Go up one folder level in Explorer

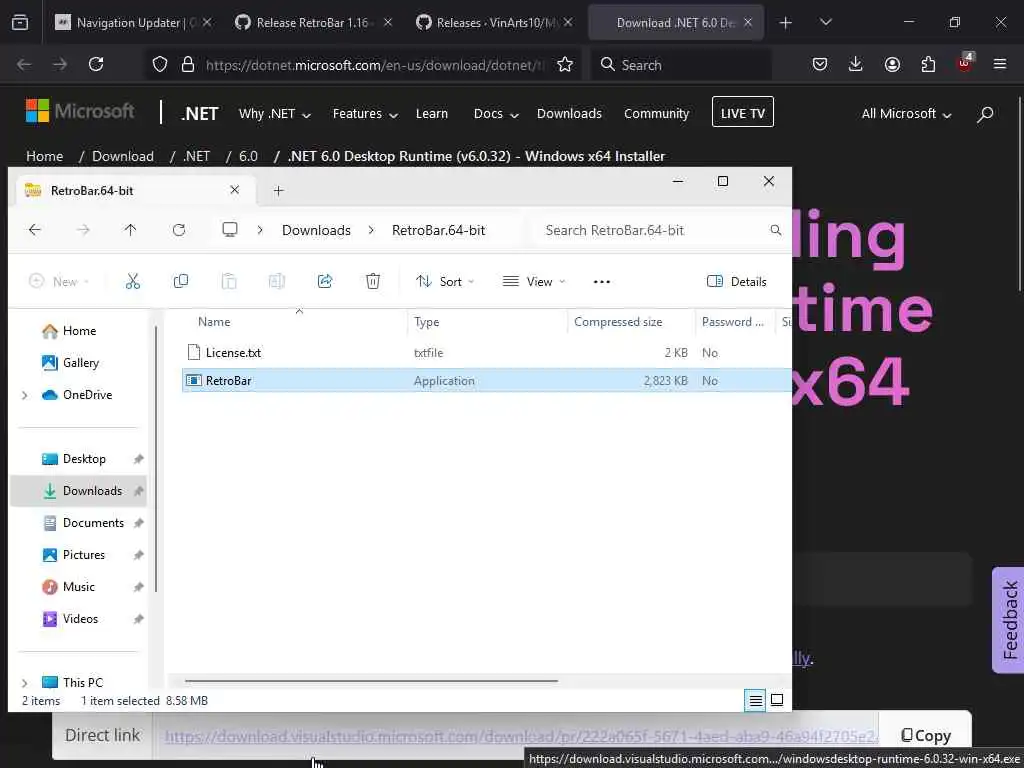tap(131, 230)
